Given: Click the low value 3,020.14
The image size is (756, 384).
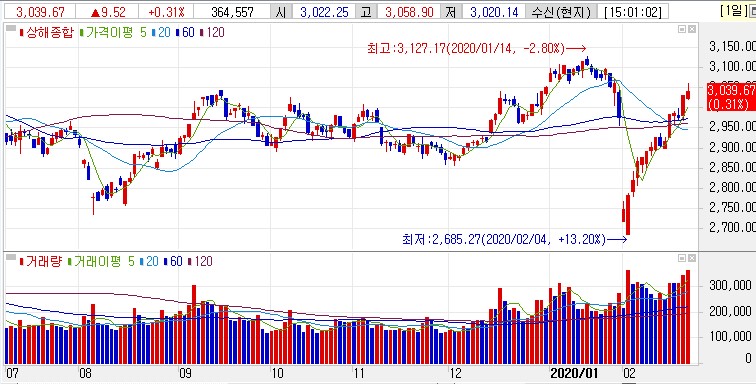Looking at the screenshot, I should click(494, 12).
